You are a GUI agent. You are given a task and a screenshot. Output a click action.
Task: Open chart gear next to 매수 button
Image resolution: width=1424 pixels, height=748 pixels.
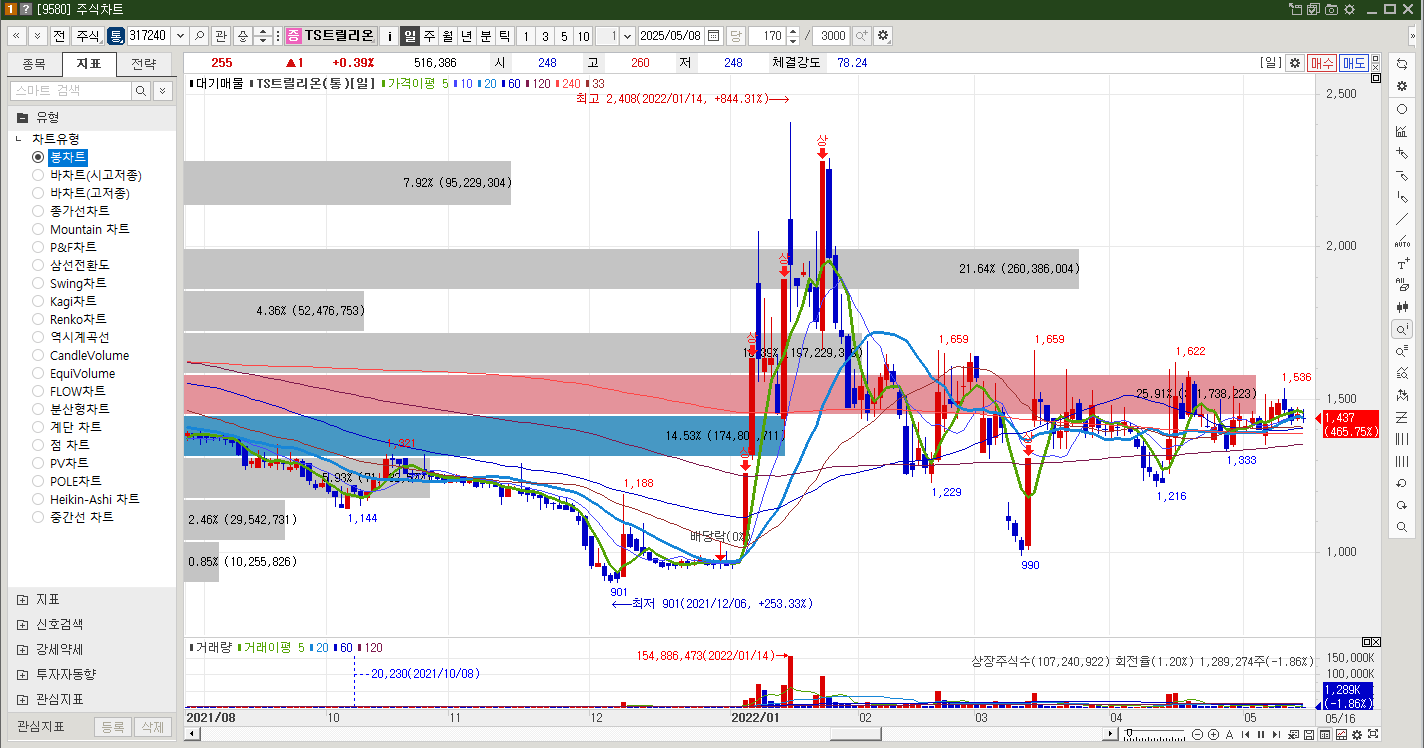tap(1294, 62)
